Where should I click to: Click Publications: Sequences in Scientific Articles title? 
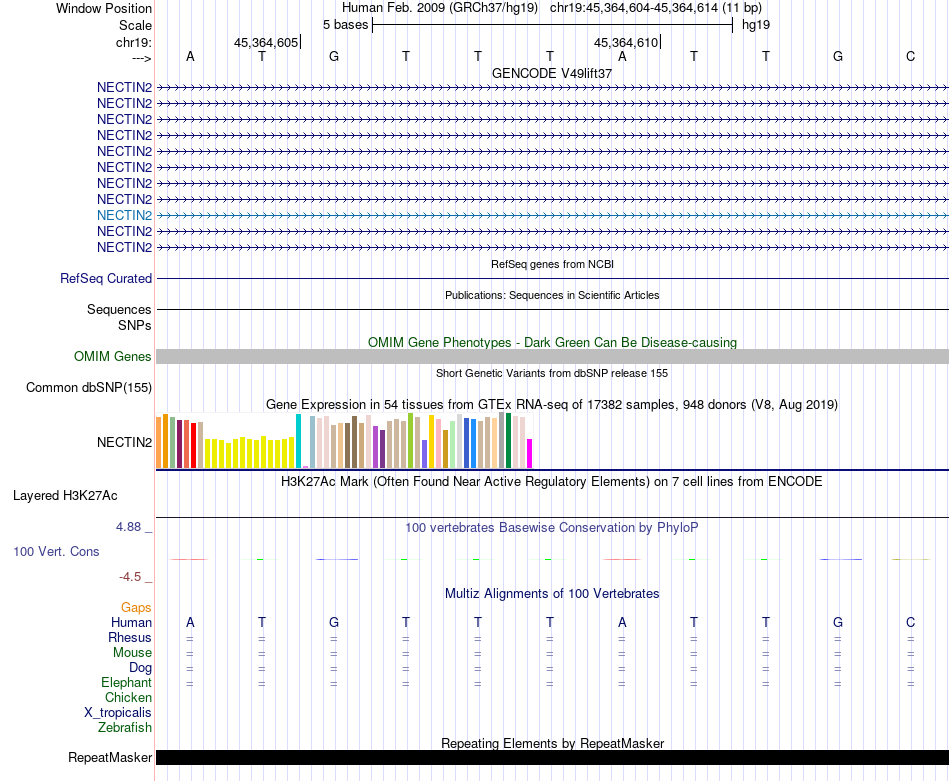(x=552, y=295)
